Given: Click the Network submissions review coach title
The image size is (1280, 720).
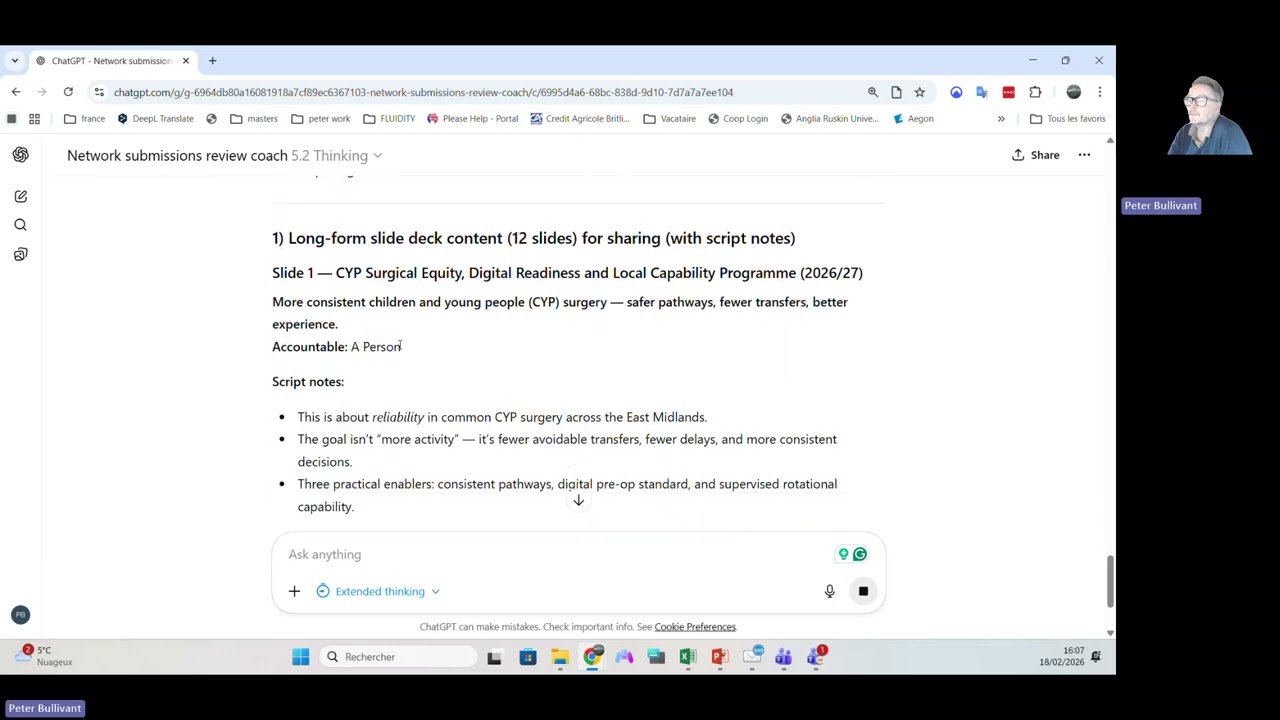Looking at the screenshot, I should click(177, 156).
